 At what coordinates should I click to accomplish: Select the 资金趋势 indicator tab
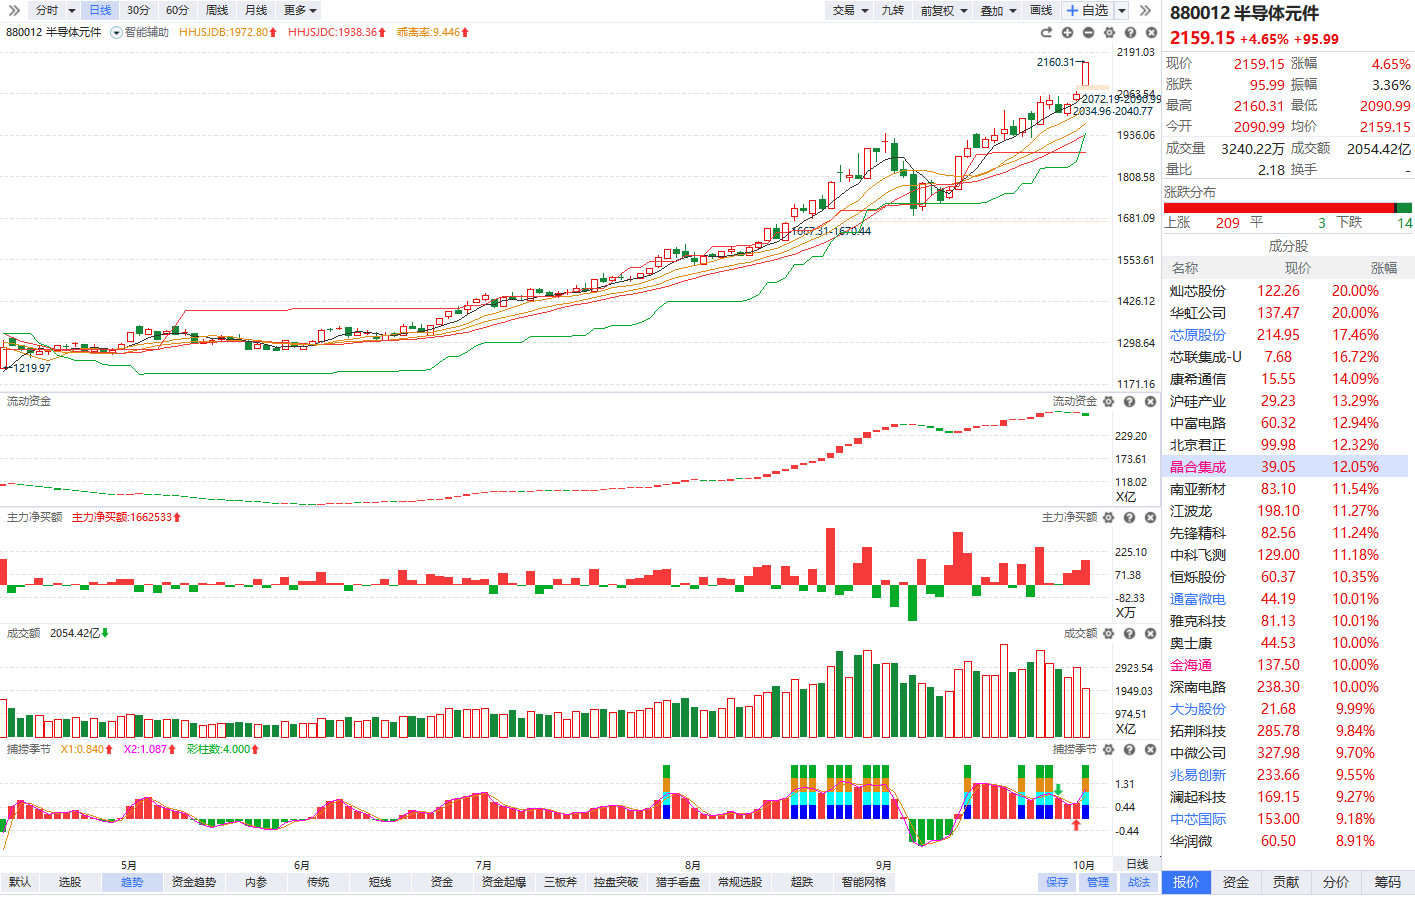194,882
